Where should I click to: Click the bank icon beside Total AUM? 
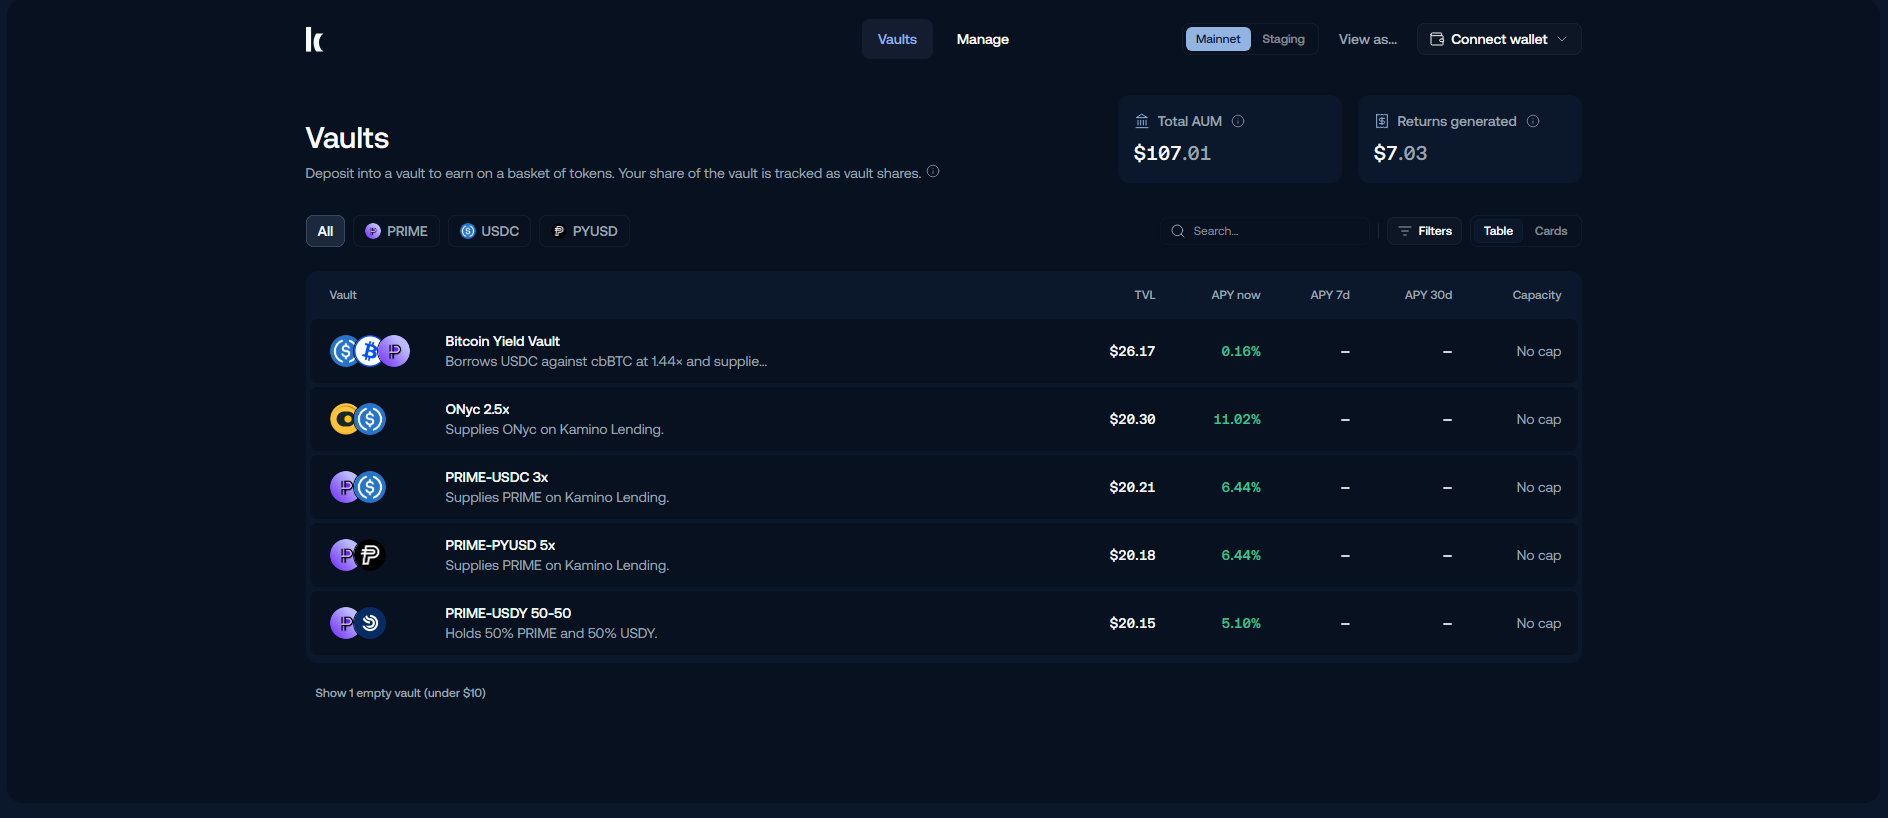click(x=1142, y=121)
